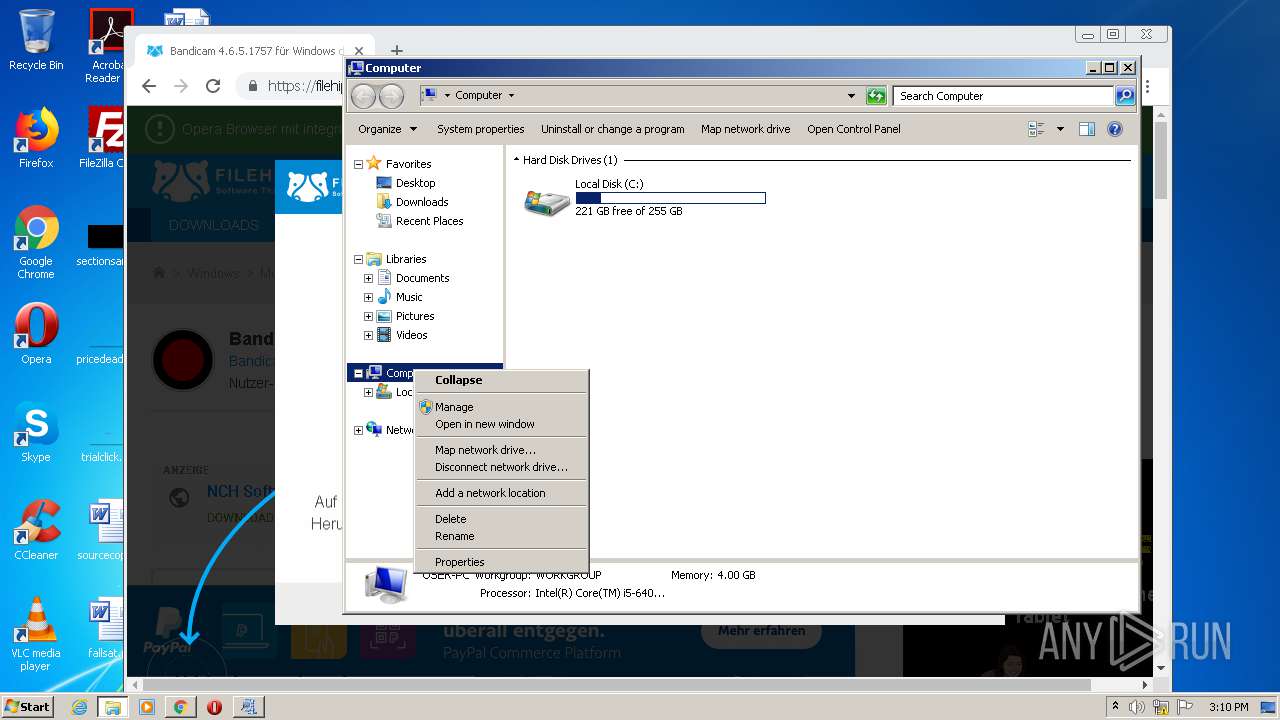Select the Videos library
Viewport: 1280px width, 720px height.
tap(411, 335)
